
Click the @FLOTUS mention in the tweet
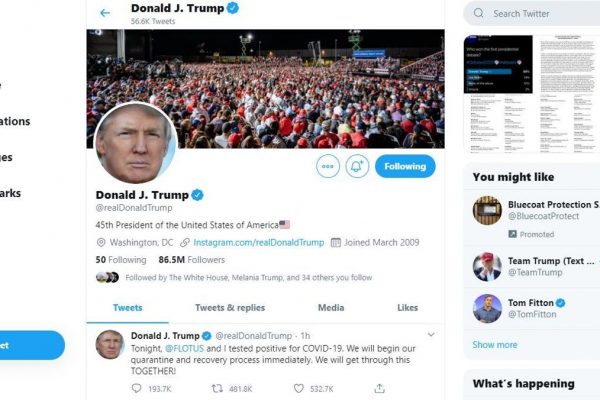[x=184, y=349]
